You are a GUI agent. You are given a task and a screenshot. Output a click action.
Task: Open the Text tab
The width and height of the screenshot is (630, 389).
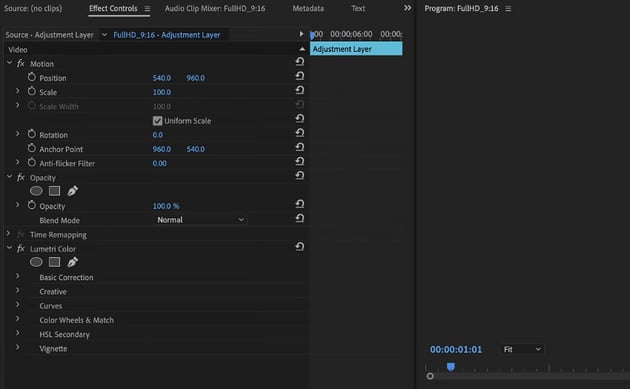coord(358,8)
